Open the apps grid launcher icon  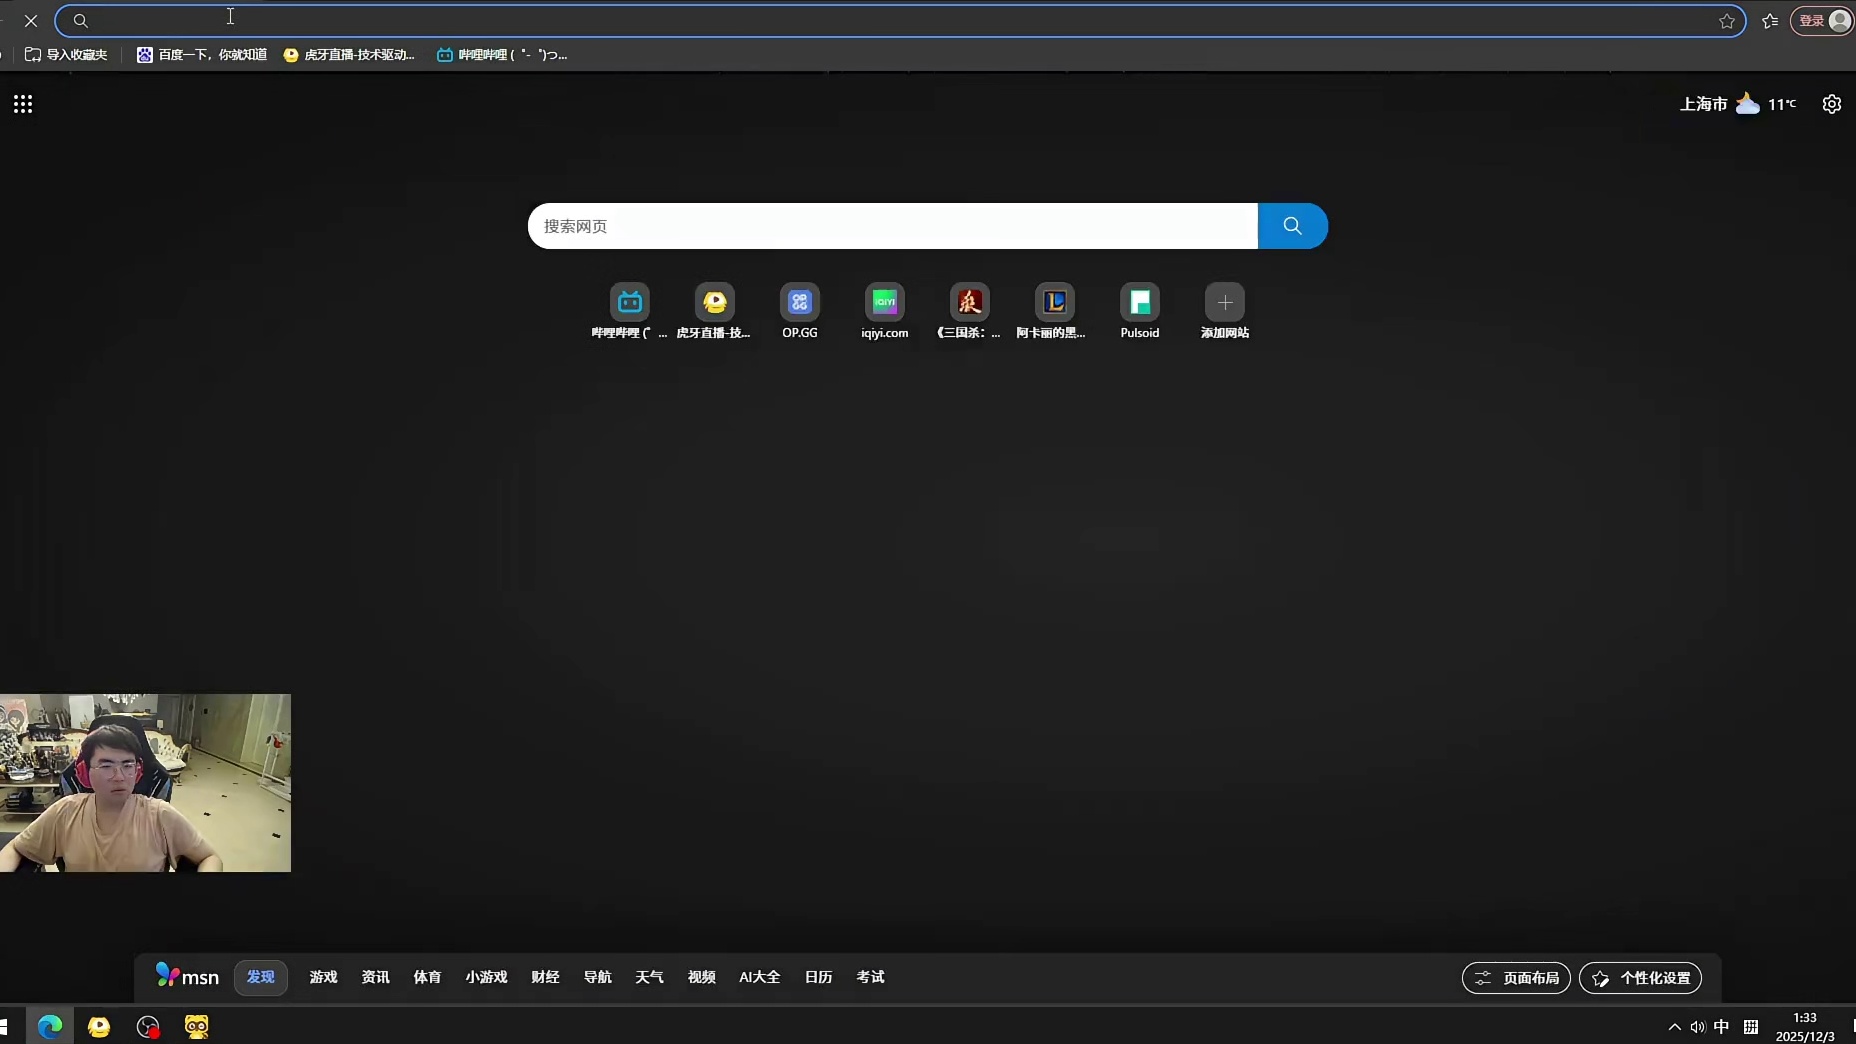click(23, 104)
